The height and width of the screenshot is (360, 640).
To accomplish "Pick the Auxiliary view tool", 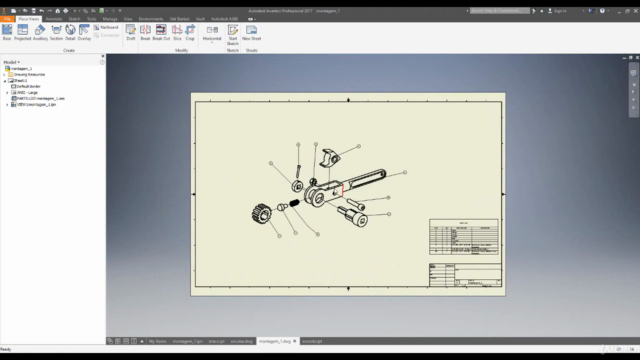I will point(40,32).
